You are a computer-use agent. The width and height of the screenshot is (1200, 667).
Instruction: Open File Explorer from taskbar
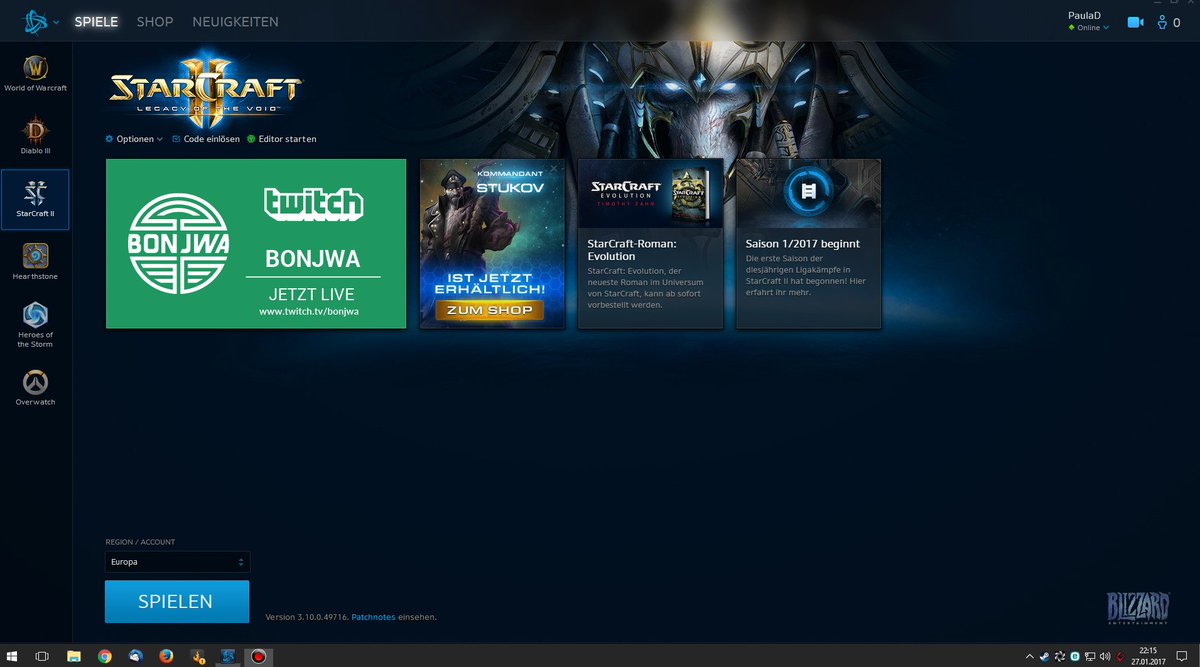[x=74, y=656]
